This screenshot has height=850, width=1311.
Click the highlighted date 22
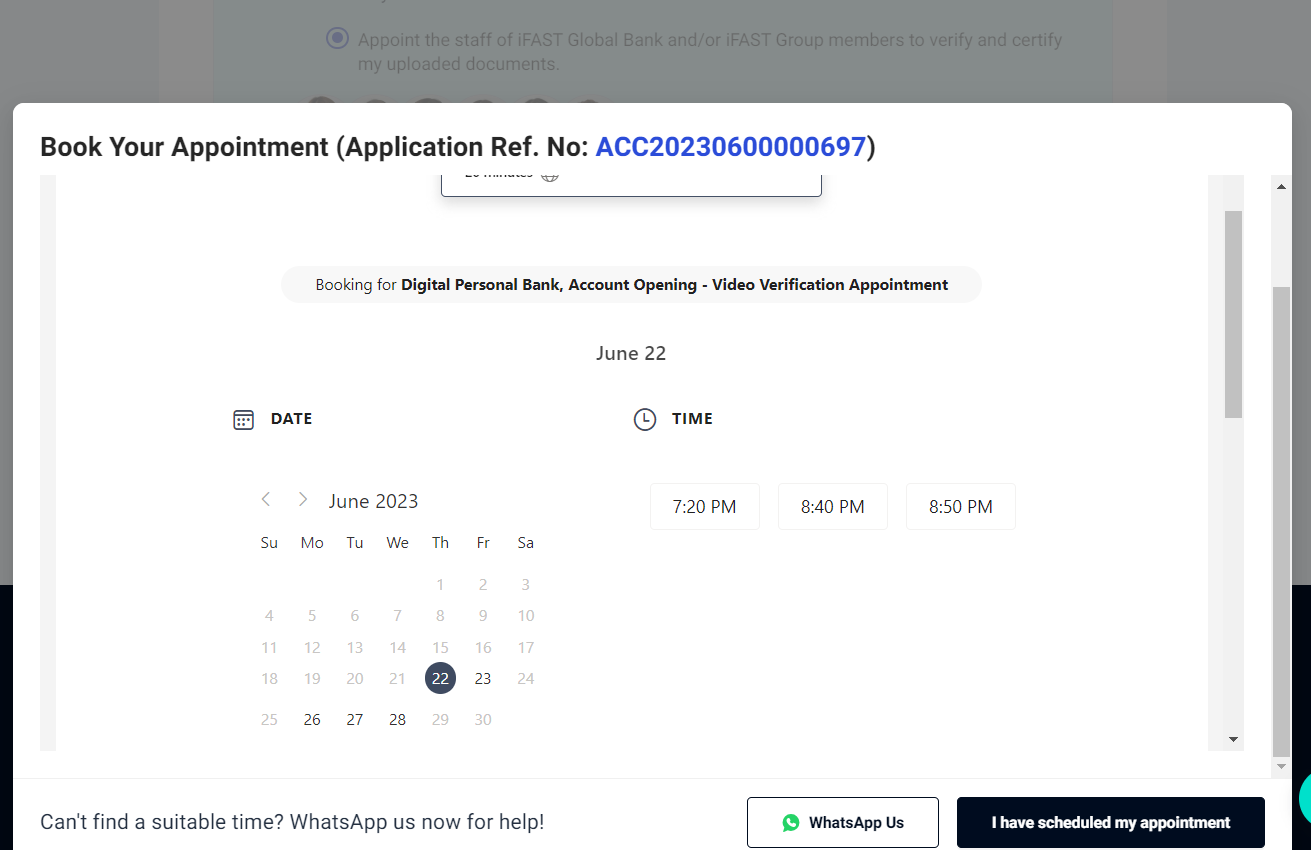tap(440, 678)
